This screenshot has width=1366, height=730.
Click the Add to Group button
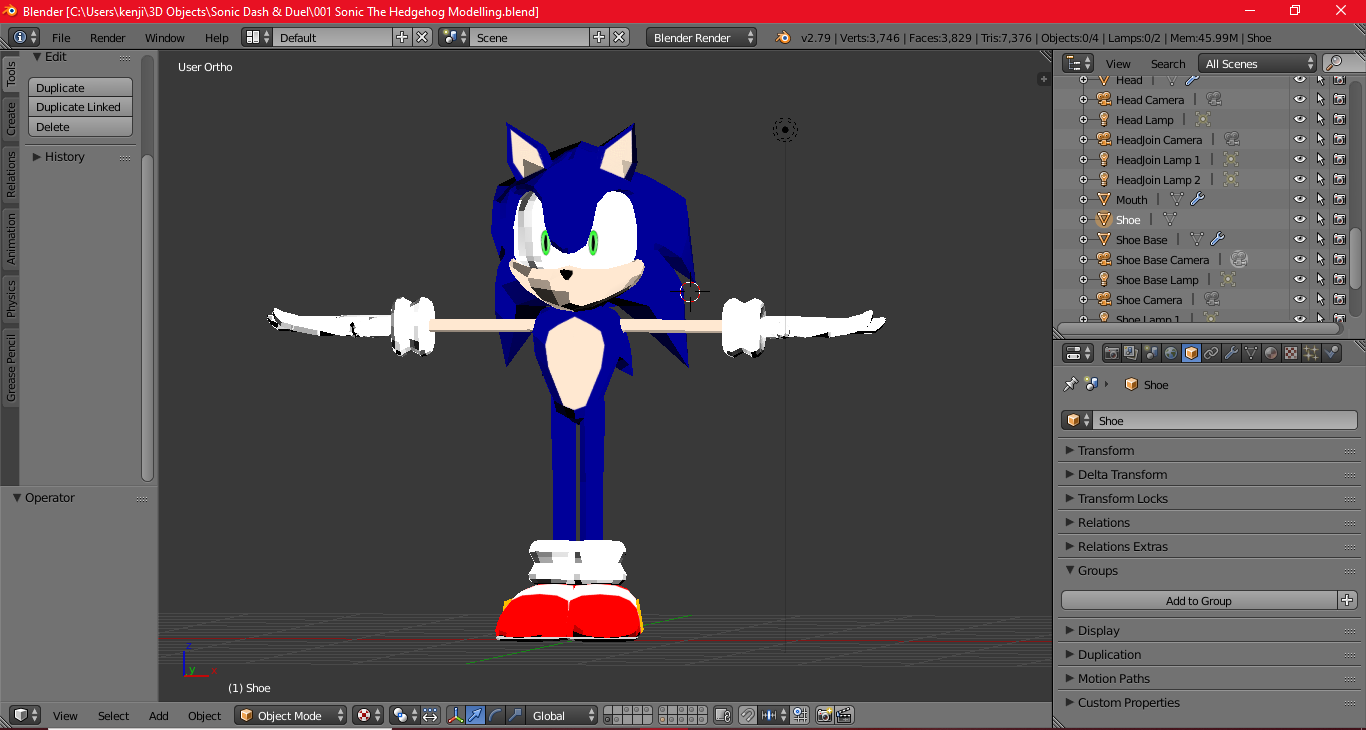[x=1199, y=600]
